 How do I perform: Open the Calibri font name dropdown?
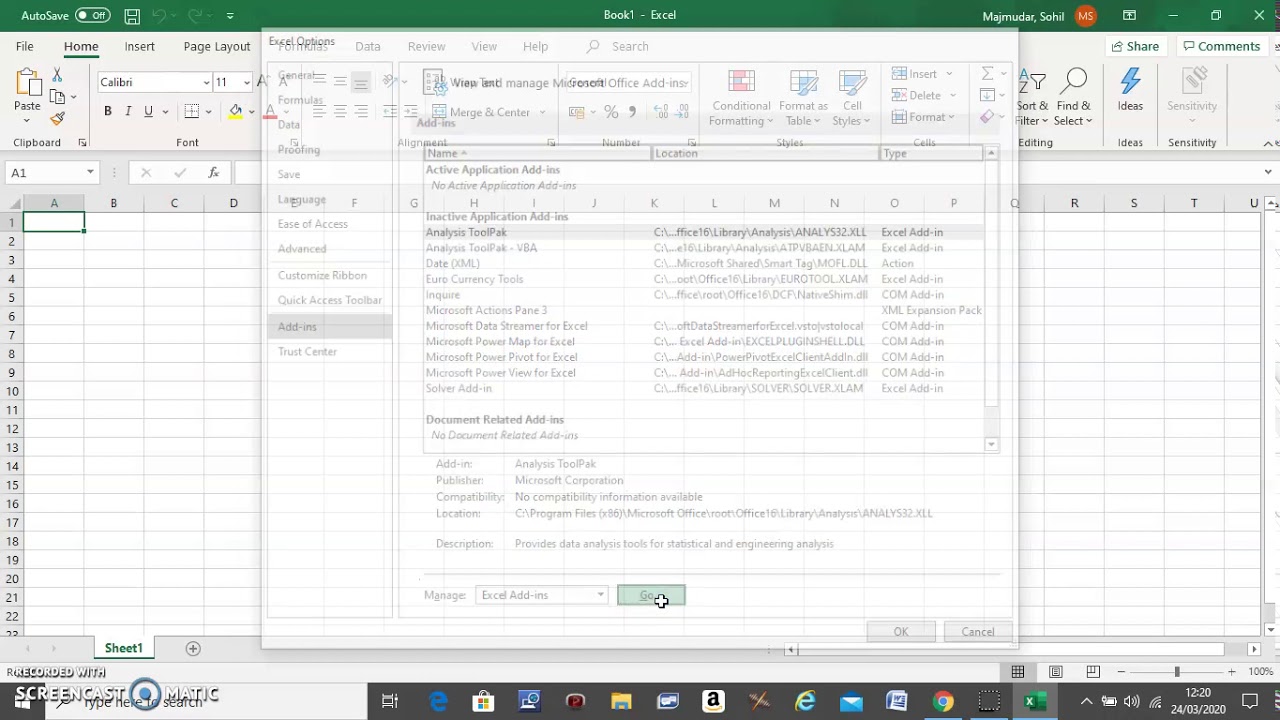pos(207,83)
